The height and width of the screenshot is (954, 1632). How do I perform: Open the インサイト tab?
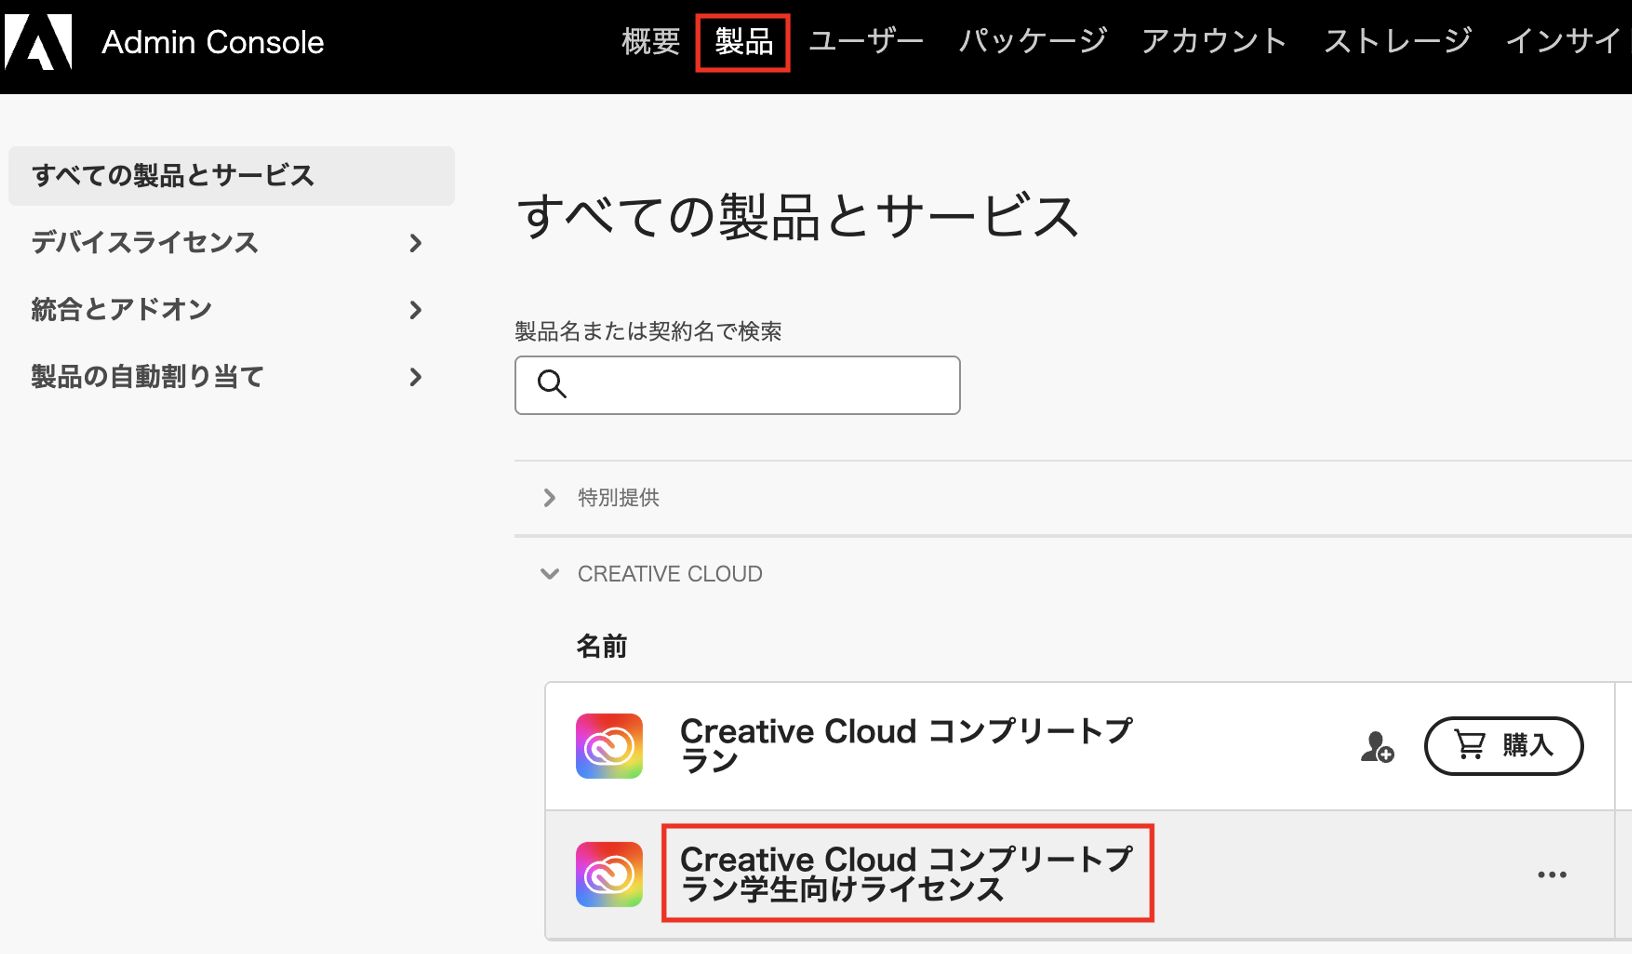pyautogui.click(x=1566, y=42)
